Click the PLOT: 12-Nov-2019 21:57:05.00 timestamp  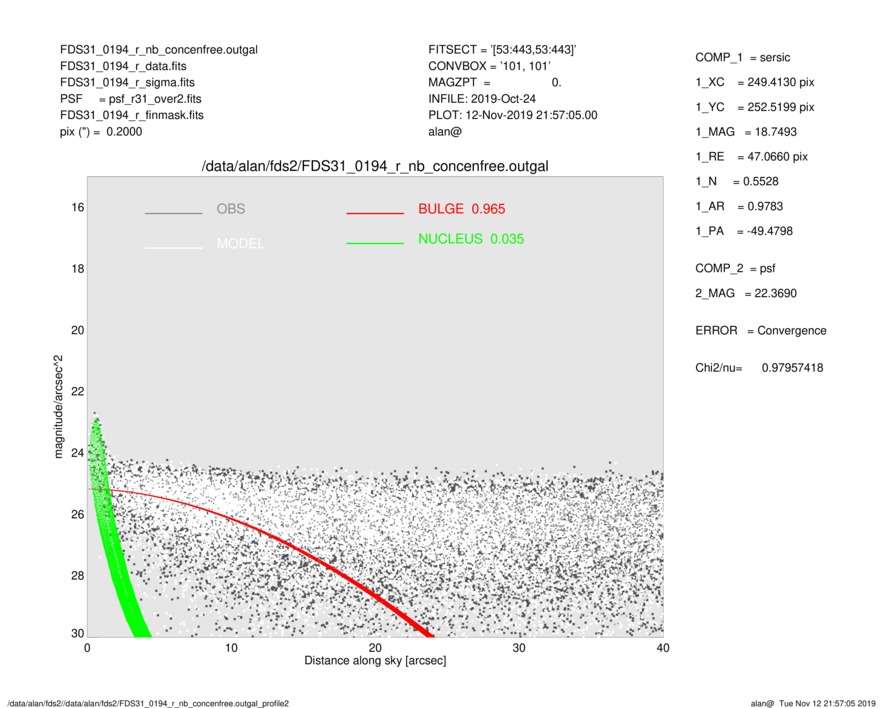[512, 115]
